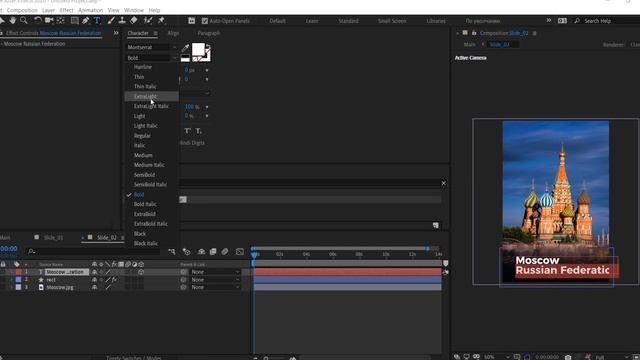Choose the Standard workspace
The image size is (640, 360).
(x=348, y=21)
